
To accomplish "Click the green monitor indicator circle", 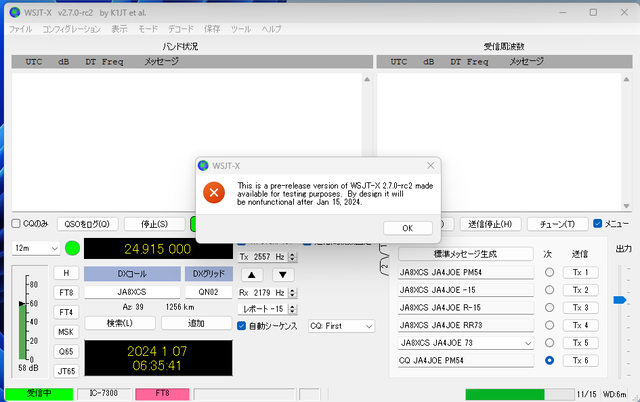I will [72, 248].
